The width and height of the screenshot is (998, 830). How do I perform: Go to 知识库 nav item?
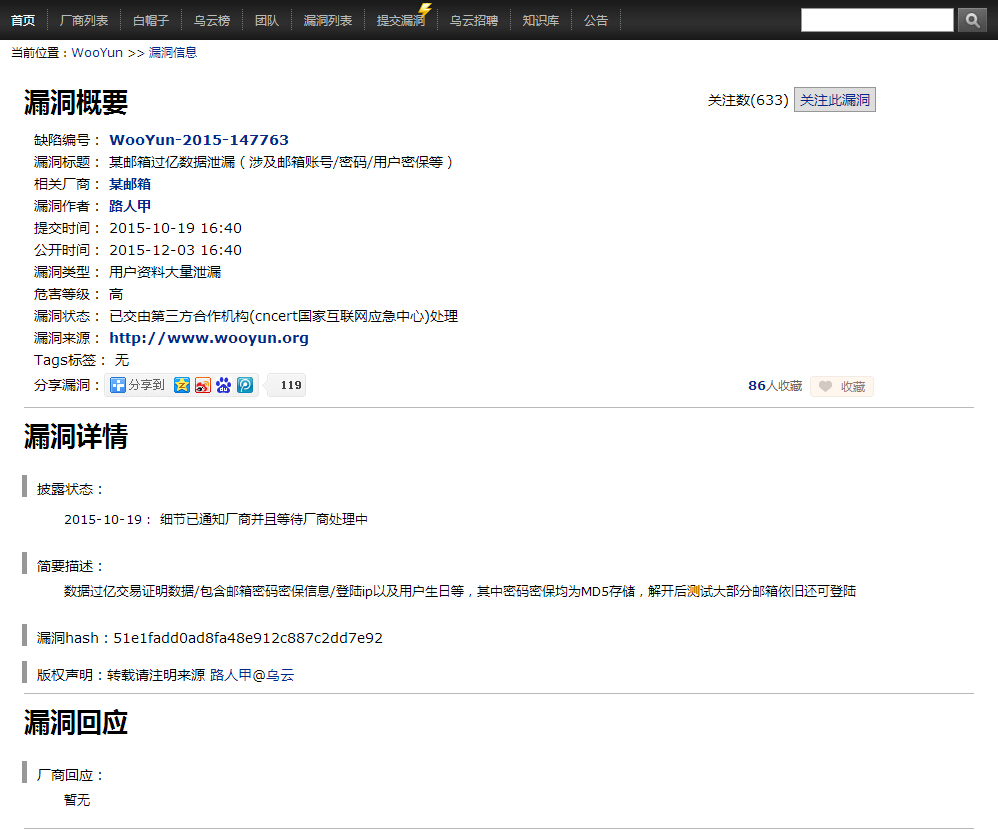coord(541,20)
